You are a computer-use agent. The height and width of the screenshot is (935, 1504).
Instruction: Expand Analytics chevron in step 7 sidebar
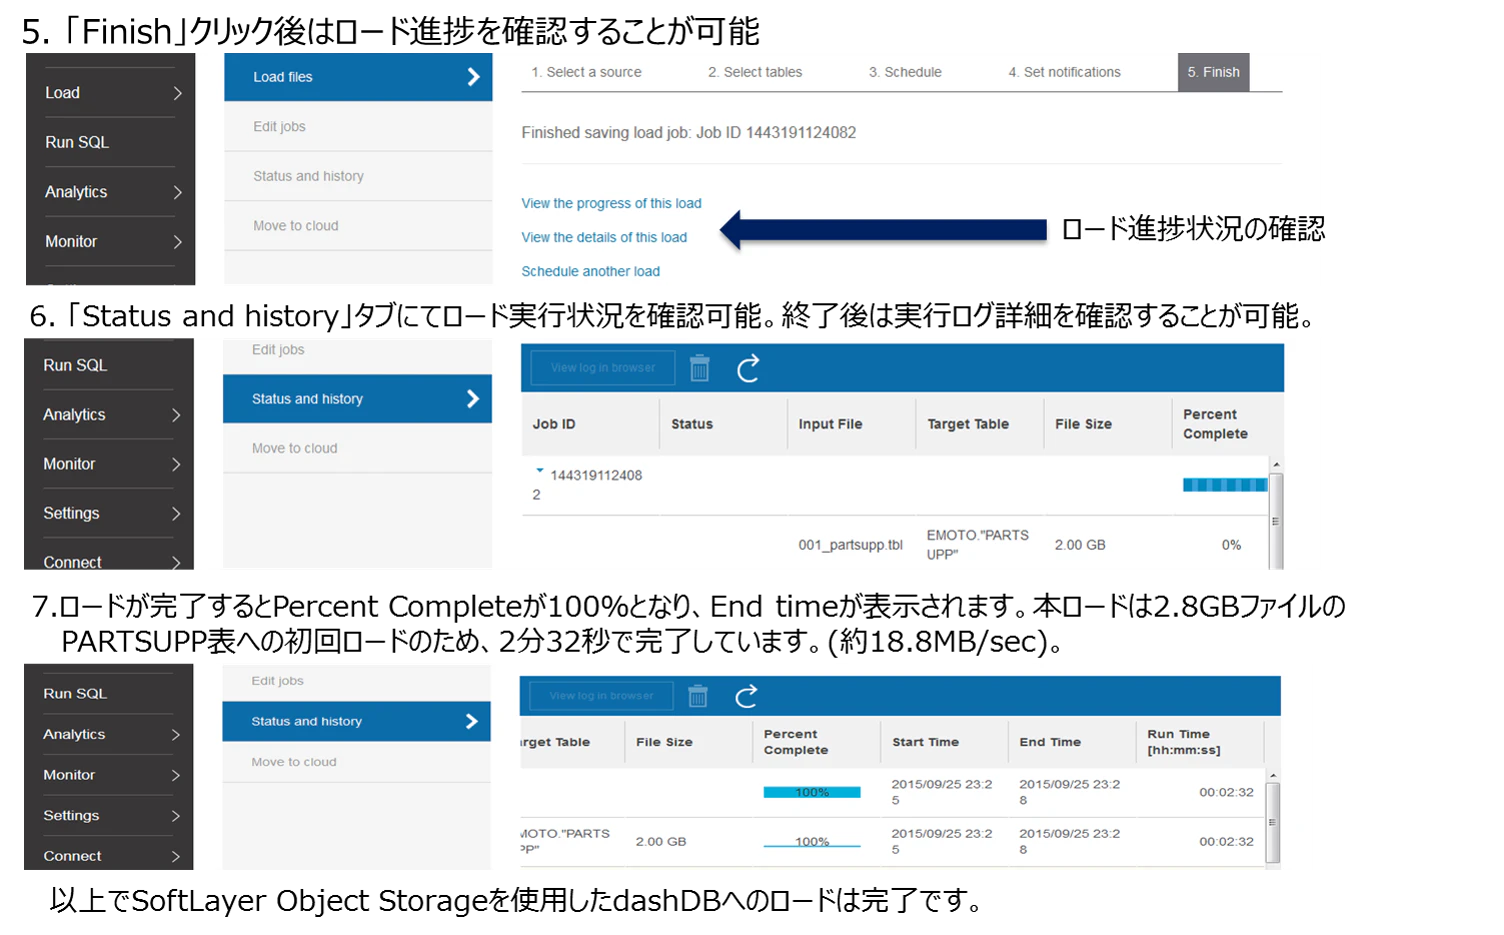click(176, 734)
